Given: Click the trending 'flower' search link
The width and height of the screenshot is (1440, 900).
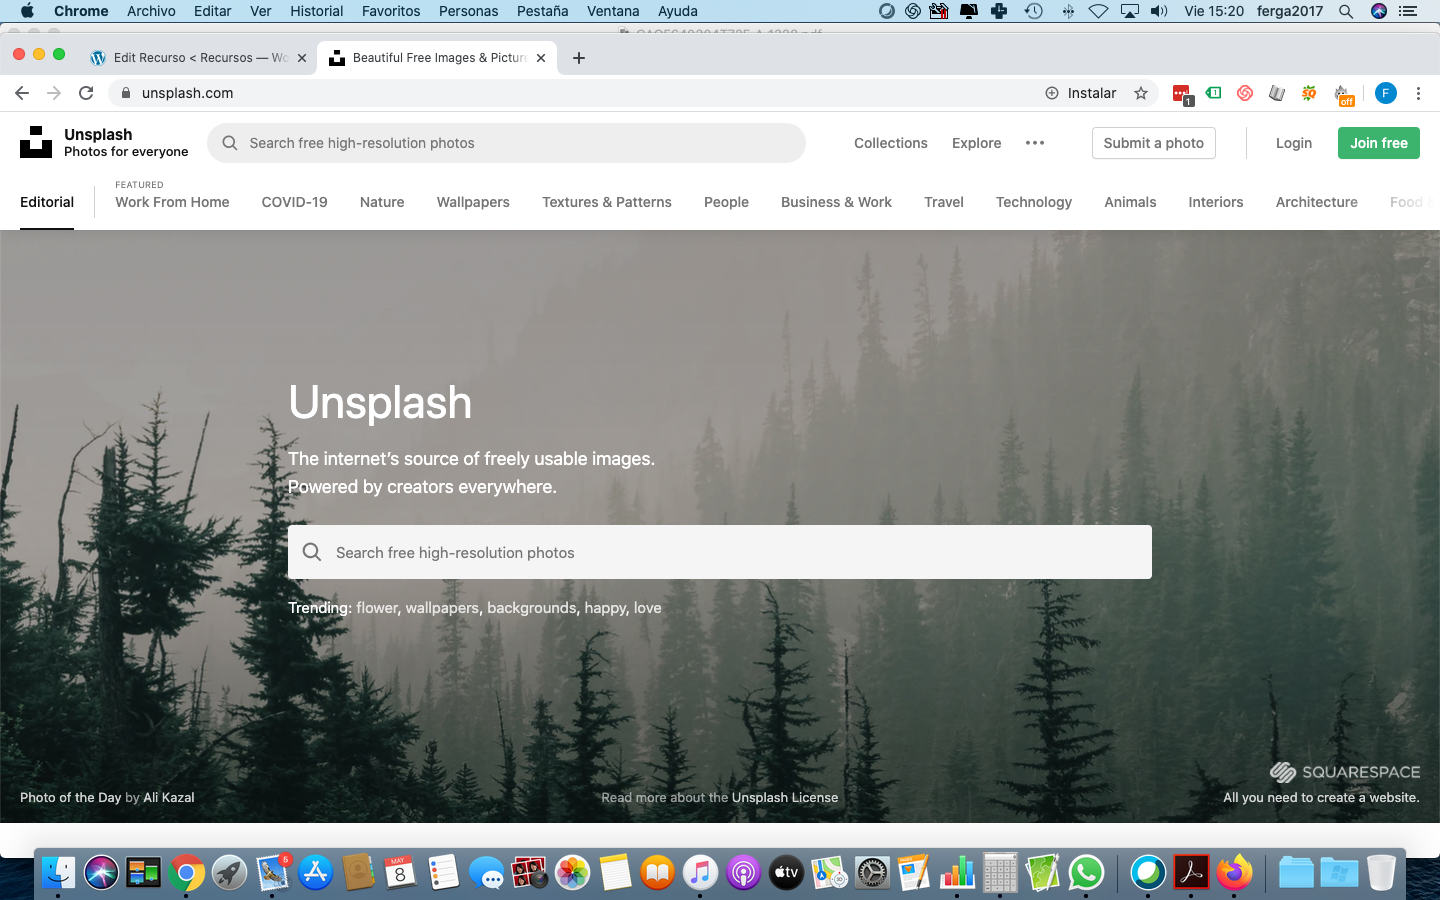Looking at the screenshot, I should (x=377, y=608).
